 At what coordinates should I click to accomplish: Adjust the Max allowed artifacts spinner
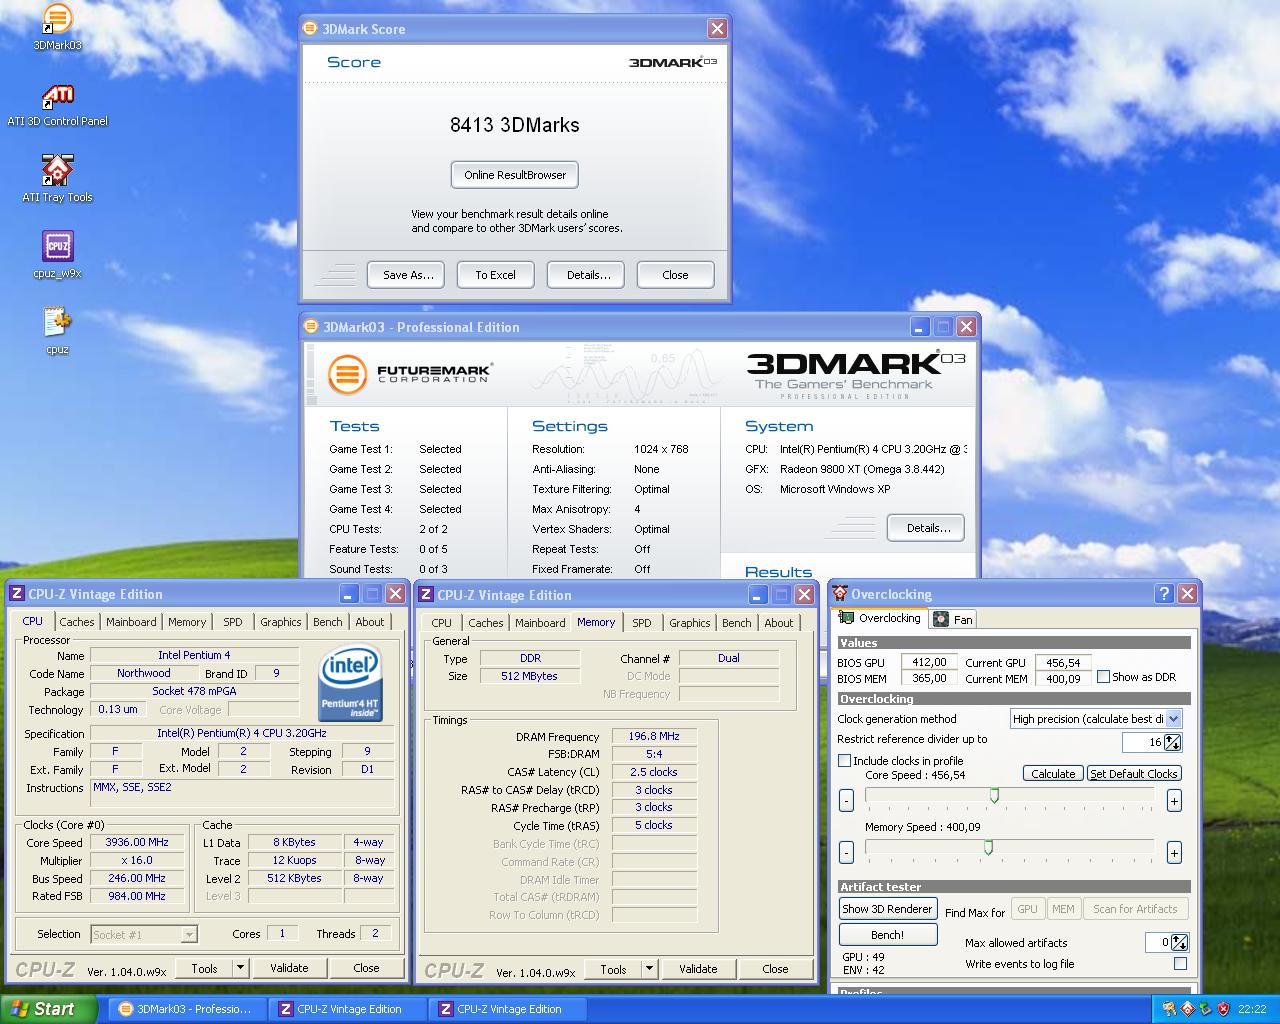point(1180,942)
